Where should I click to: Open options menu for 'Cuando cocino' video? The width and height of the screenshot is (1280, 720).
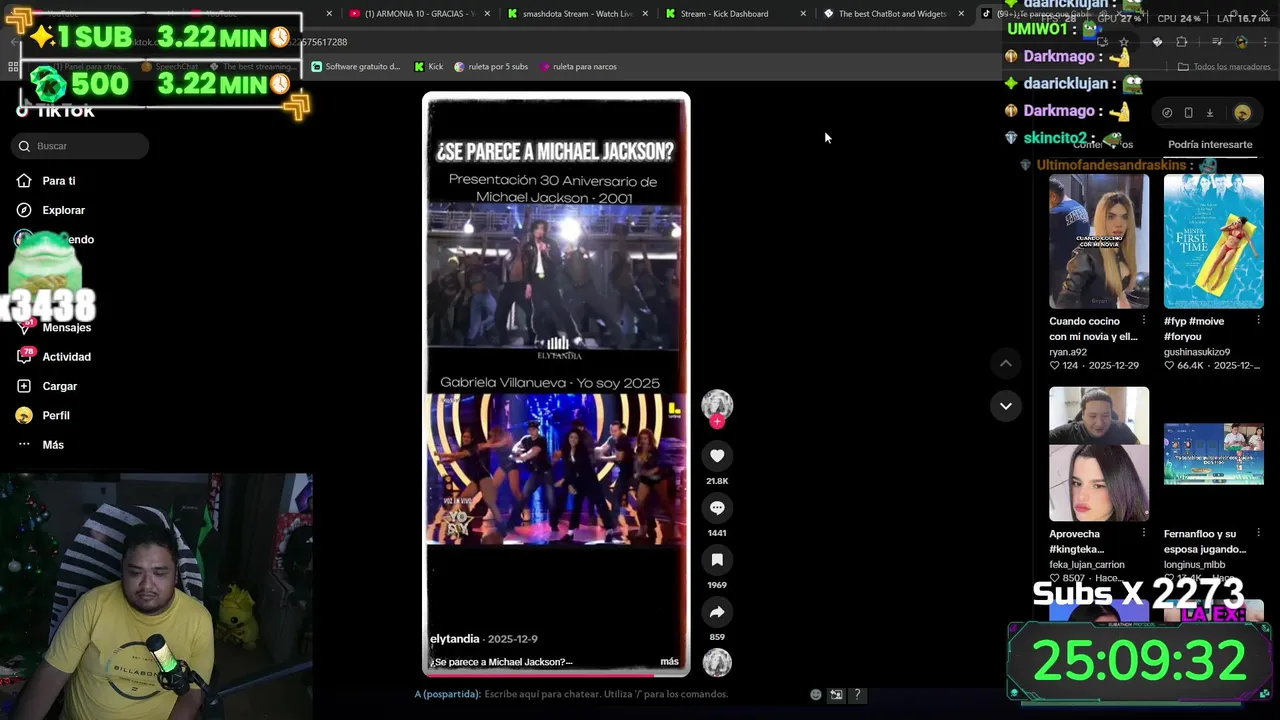pos(1144,321)
